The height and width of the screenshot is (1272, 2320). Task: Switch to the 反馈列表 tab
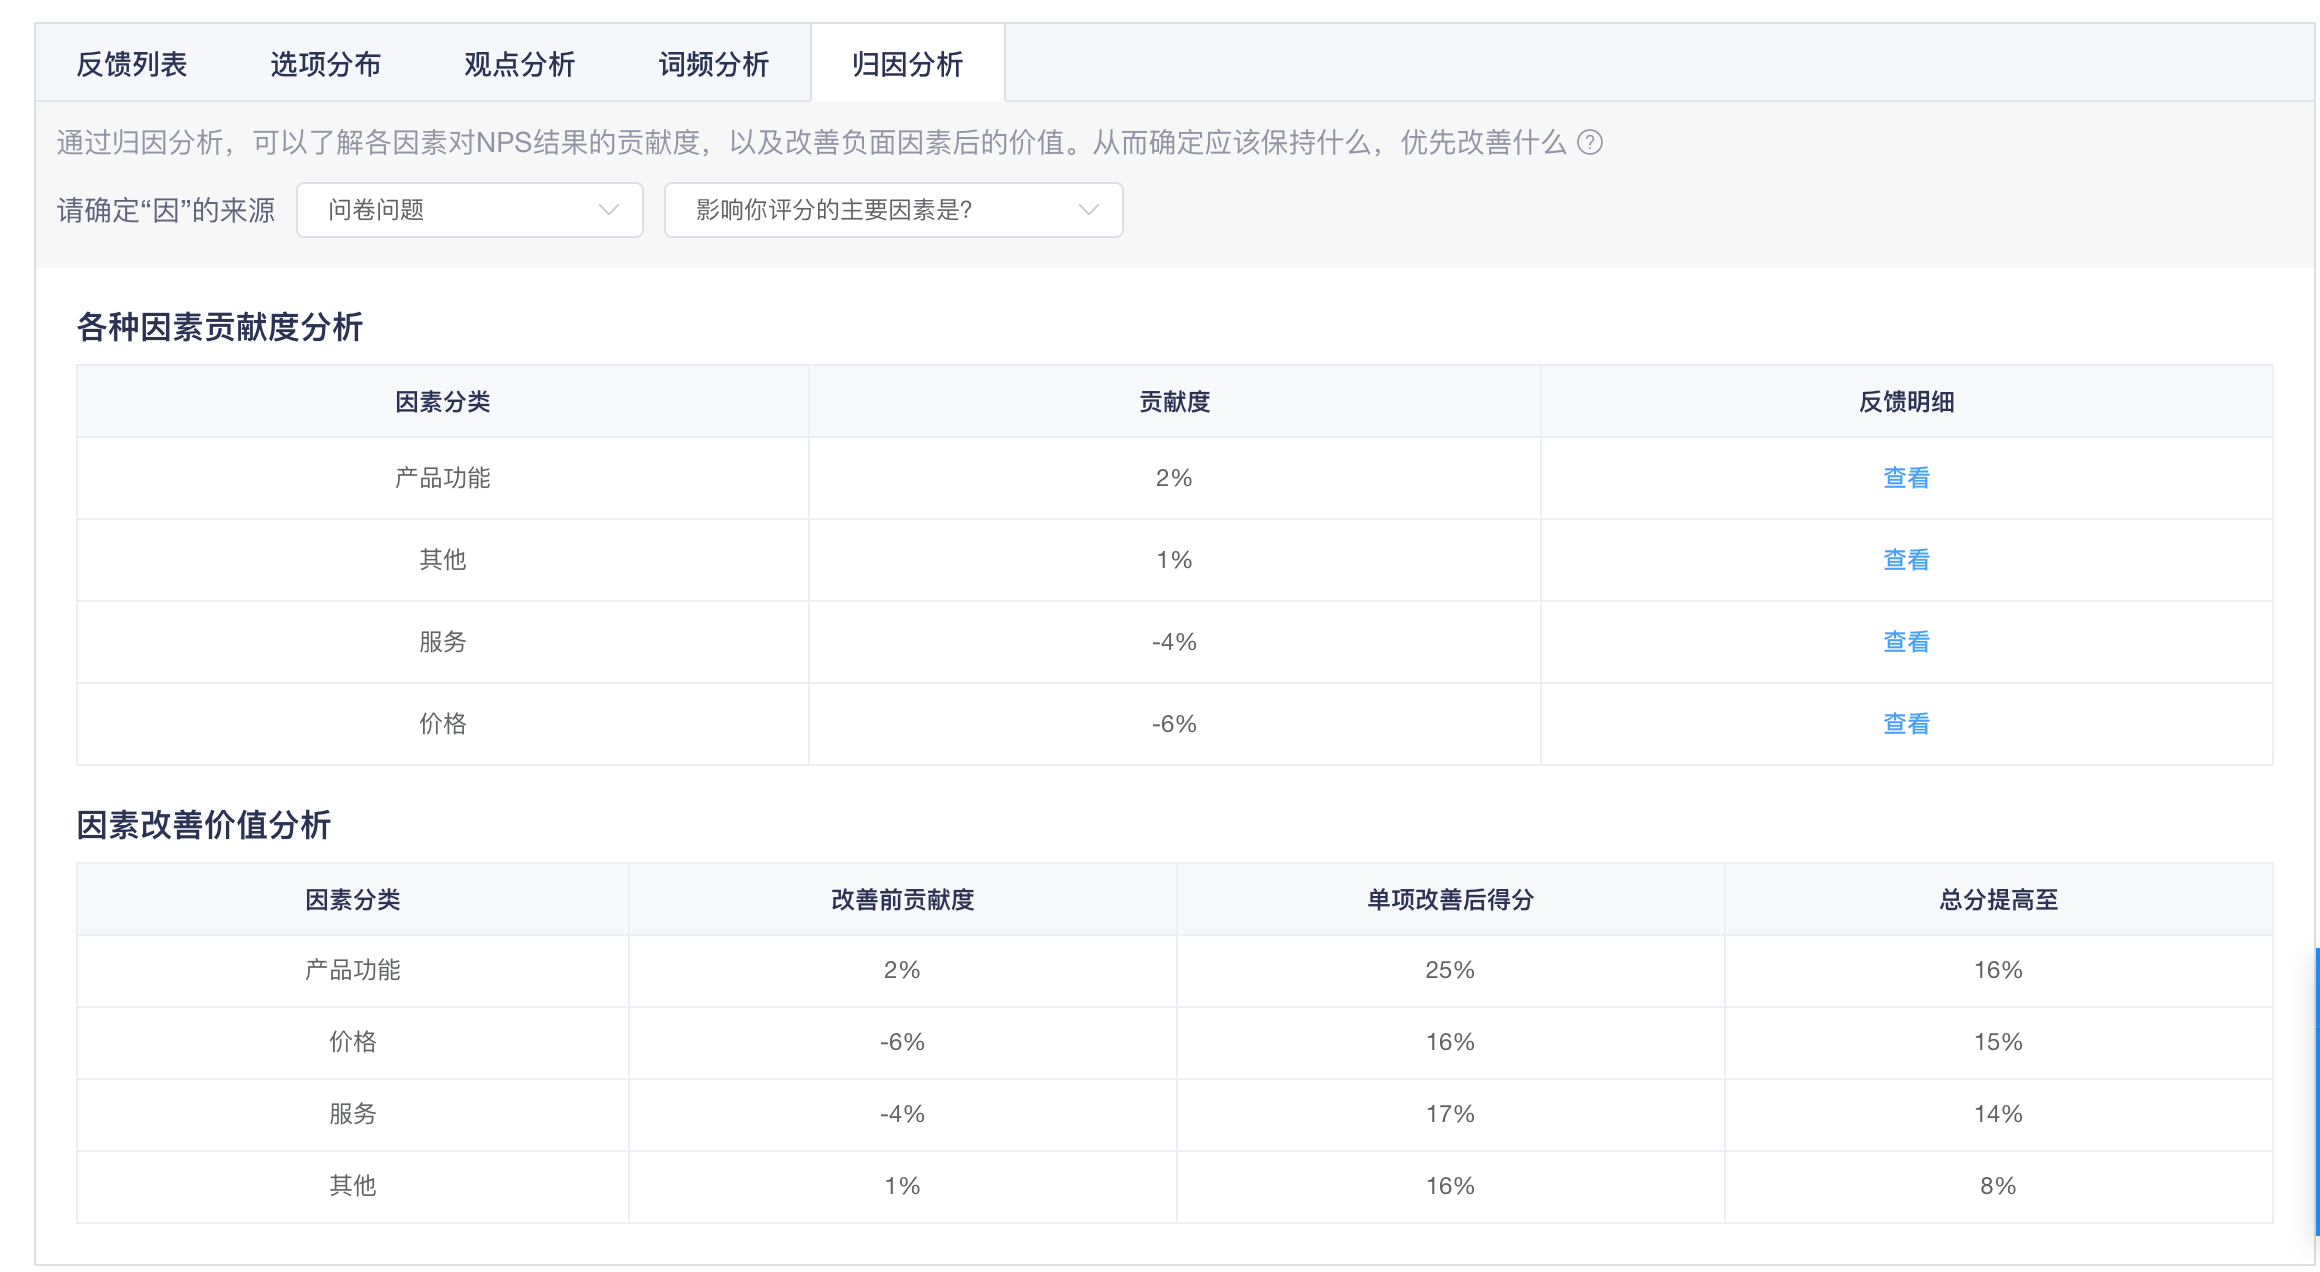[132, 65]
